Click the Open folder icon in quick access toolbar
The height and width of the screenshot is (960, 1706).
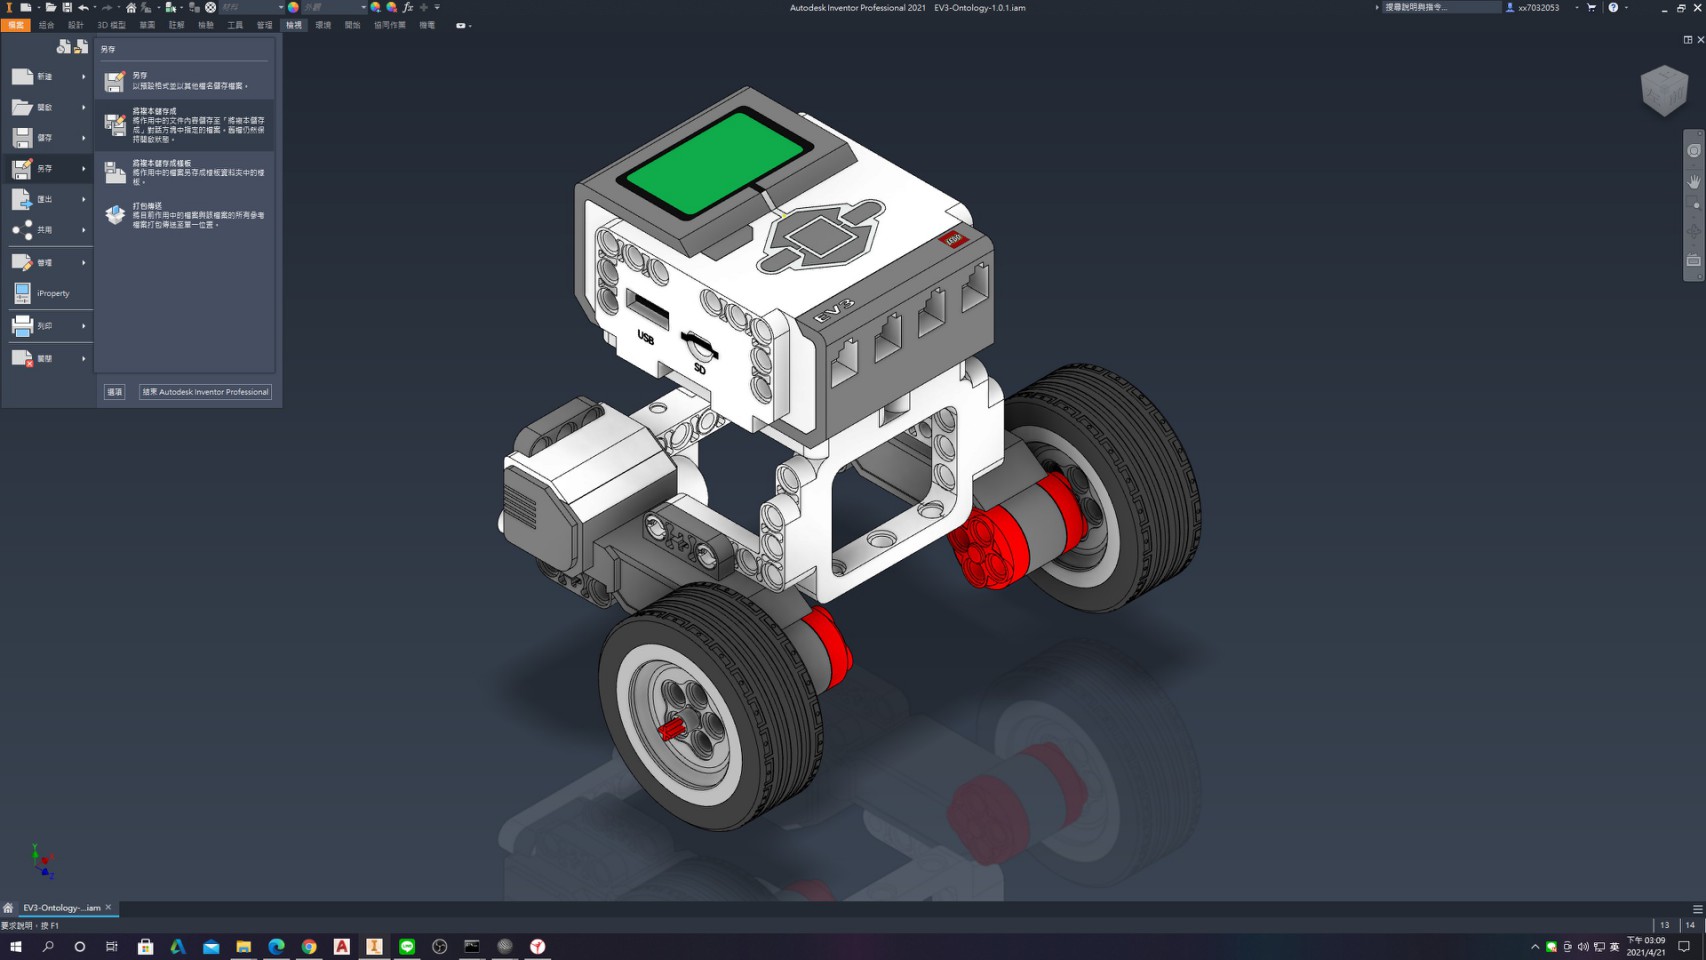[x=50, y=7]
